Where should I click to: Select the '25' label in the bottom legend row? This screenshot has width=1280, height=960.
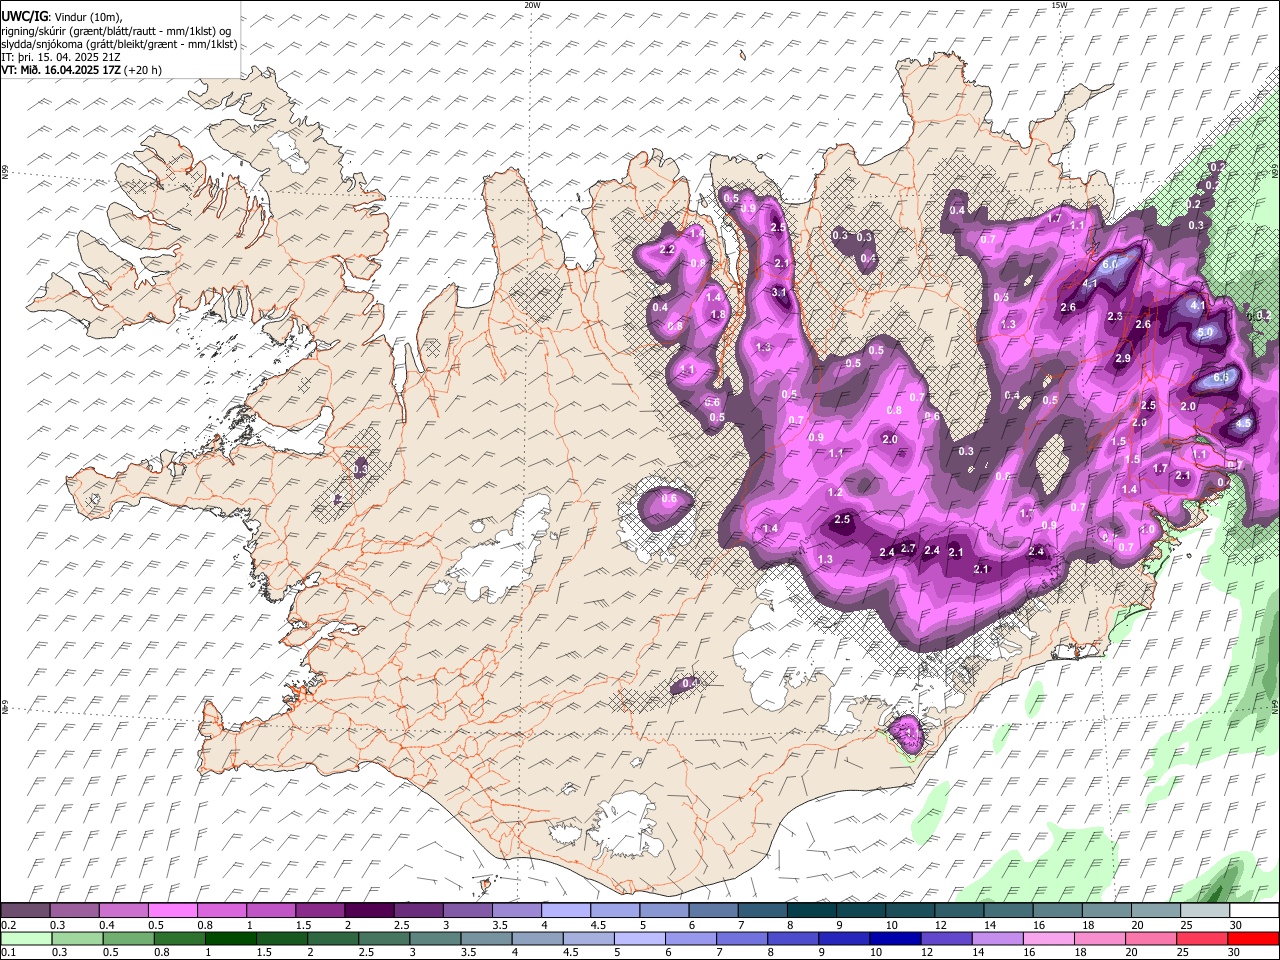pos(1182,953)
